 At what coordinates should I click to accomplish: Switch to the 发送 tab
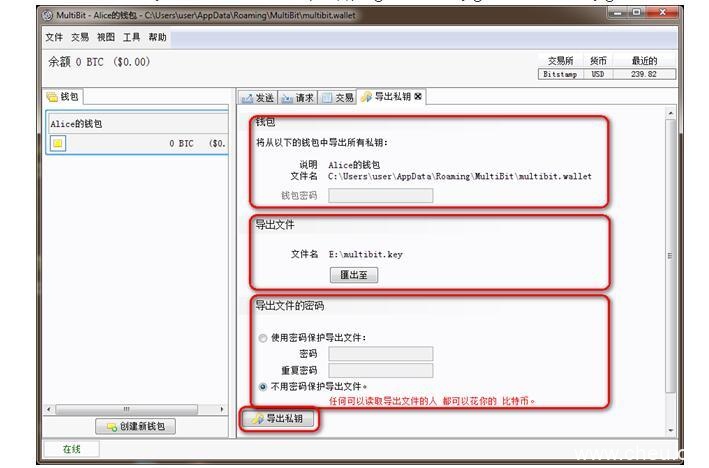[257, 97]
